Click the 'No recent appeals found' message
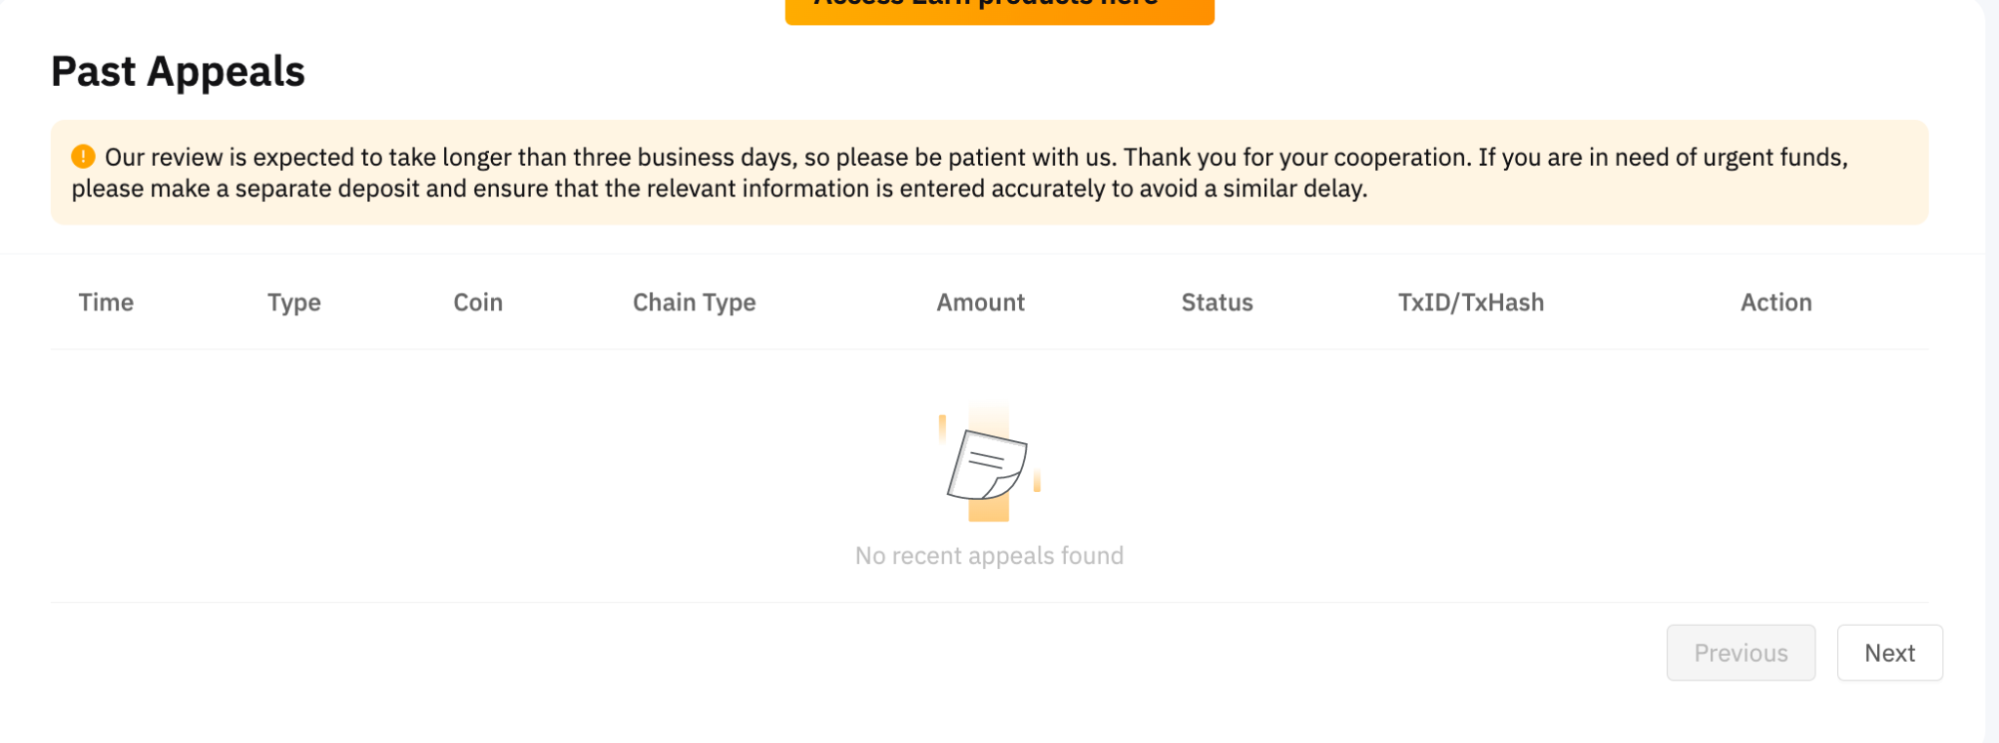 pos(989,555)
